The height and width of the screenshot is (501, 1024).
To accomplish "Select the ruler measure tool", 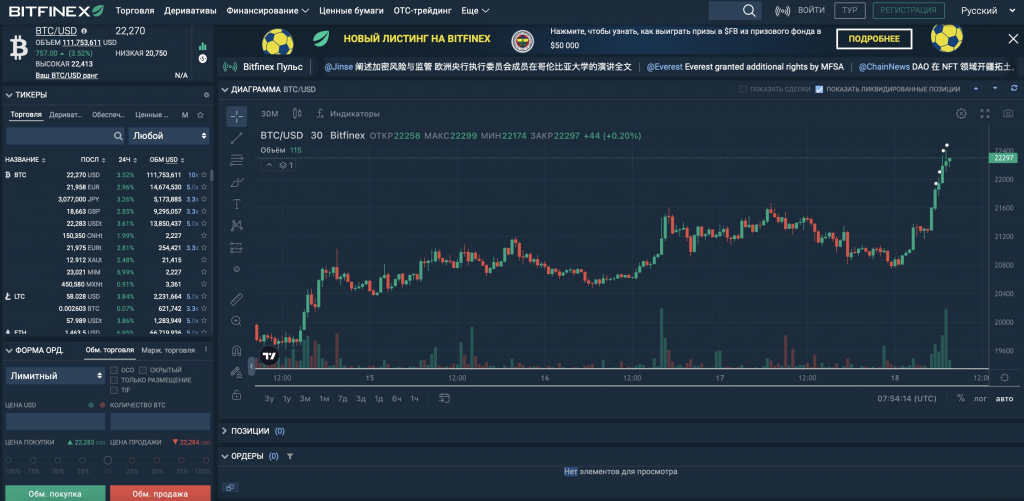I will (236, 299).
